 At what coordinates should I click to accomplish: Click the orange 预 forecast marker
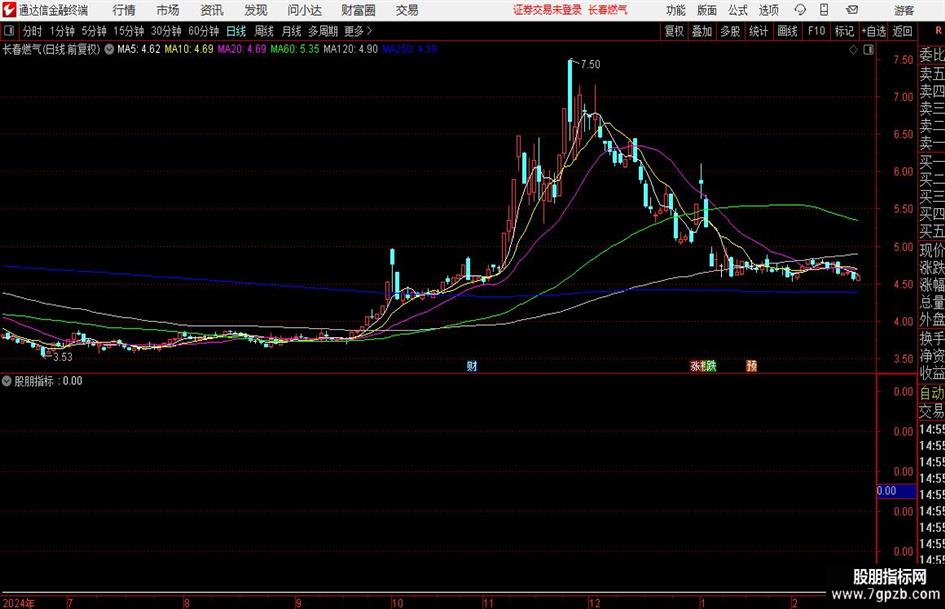[752, 366]
